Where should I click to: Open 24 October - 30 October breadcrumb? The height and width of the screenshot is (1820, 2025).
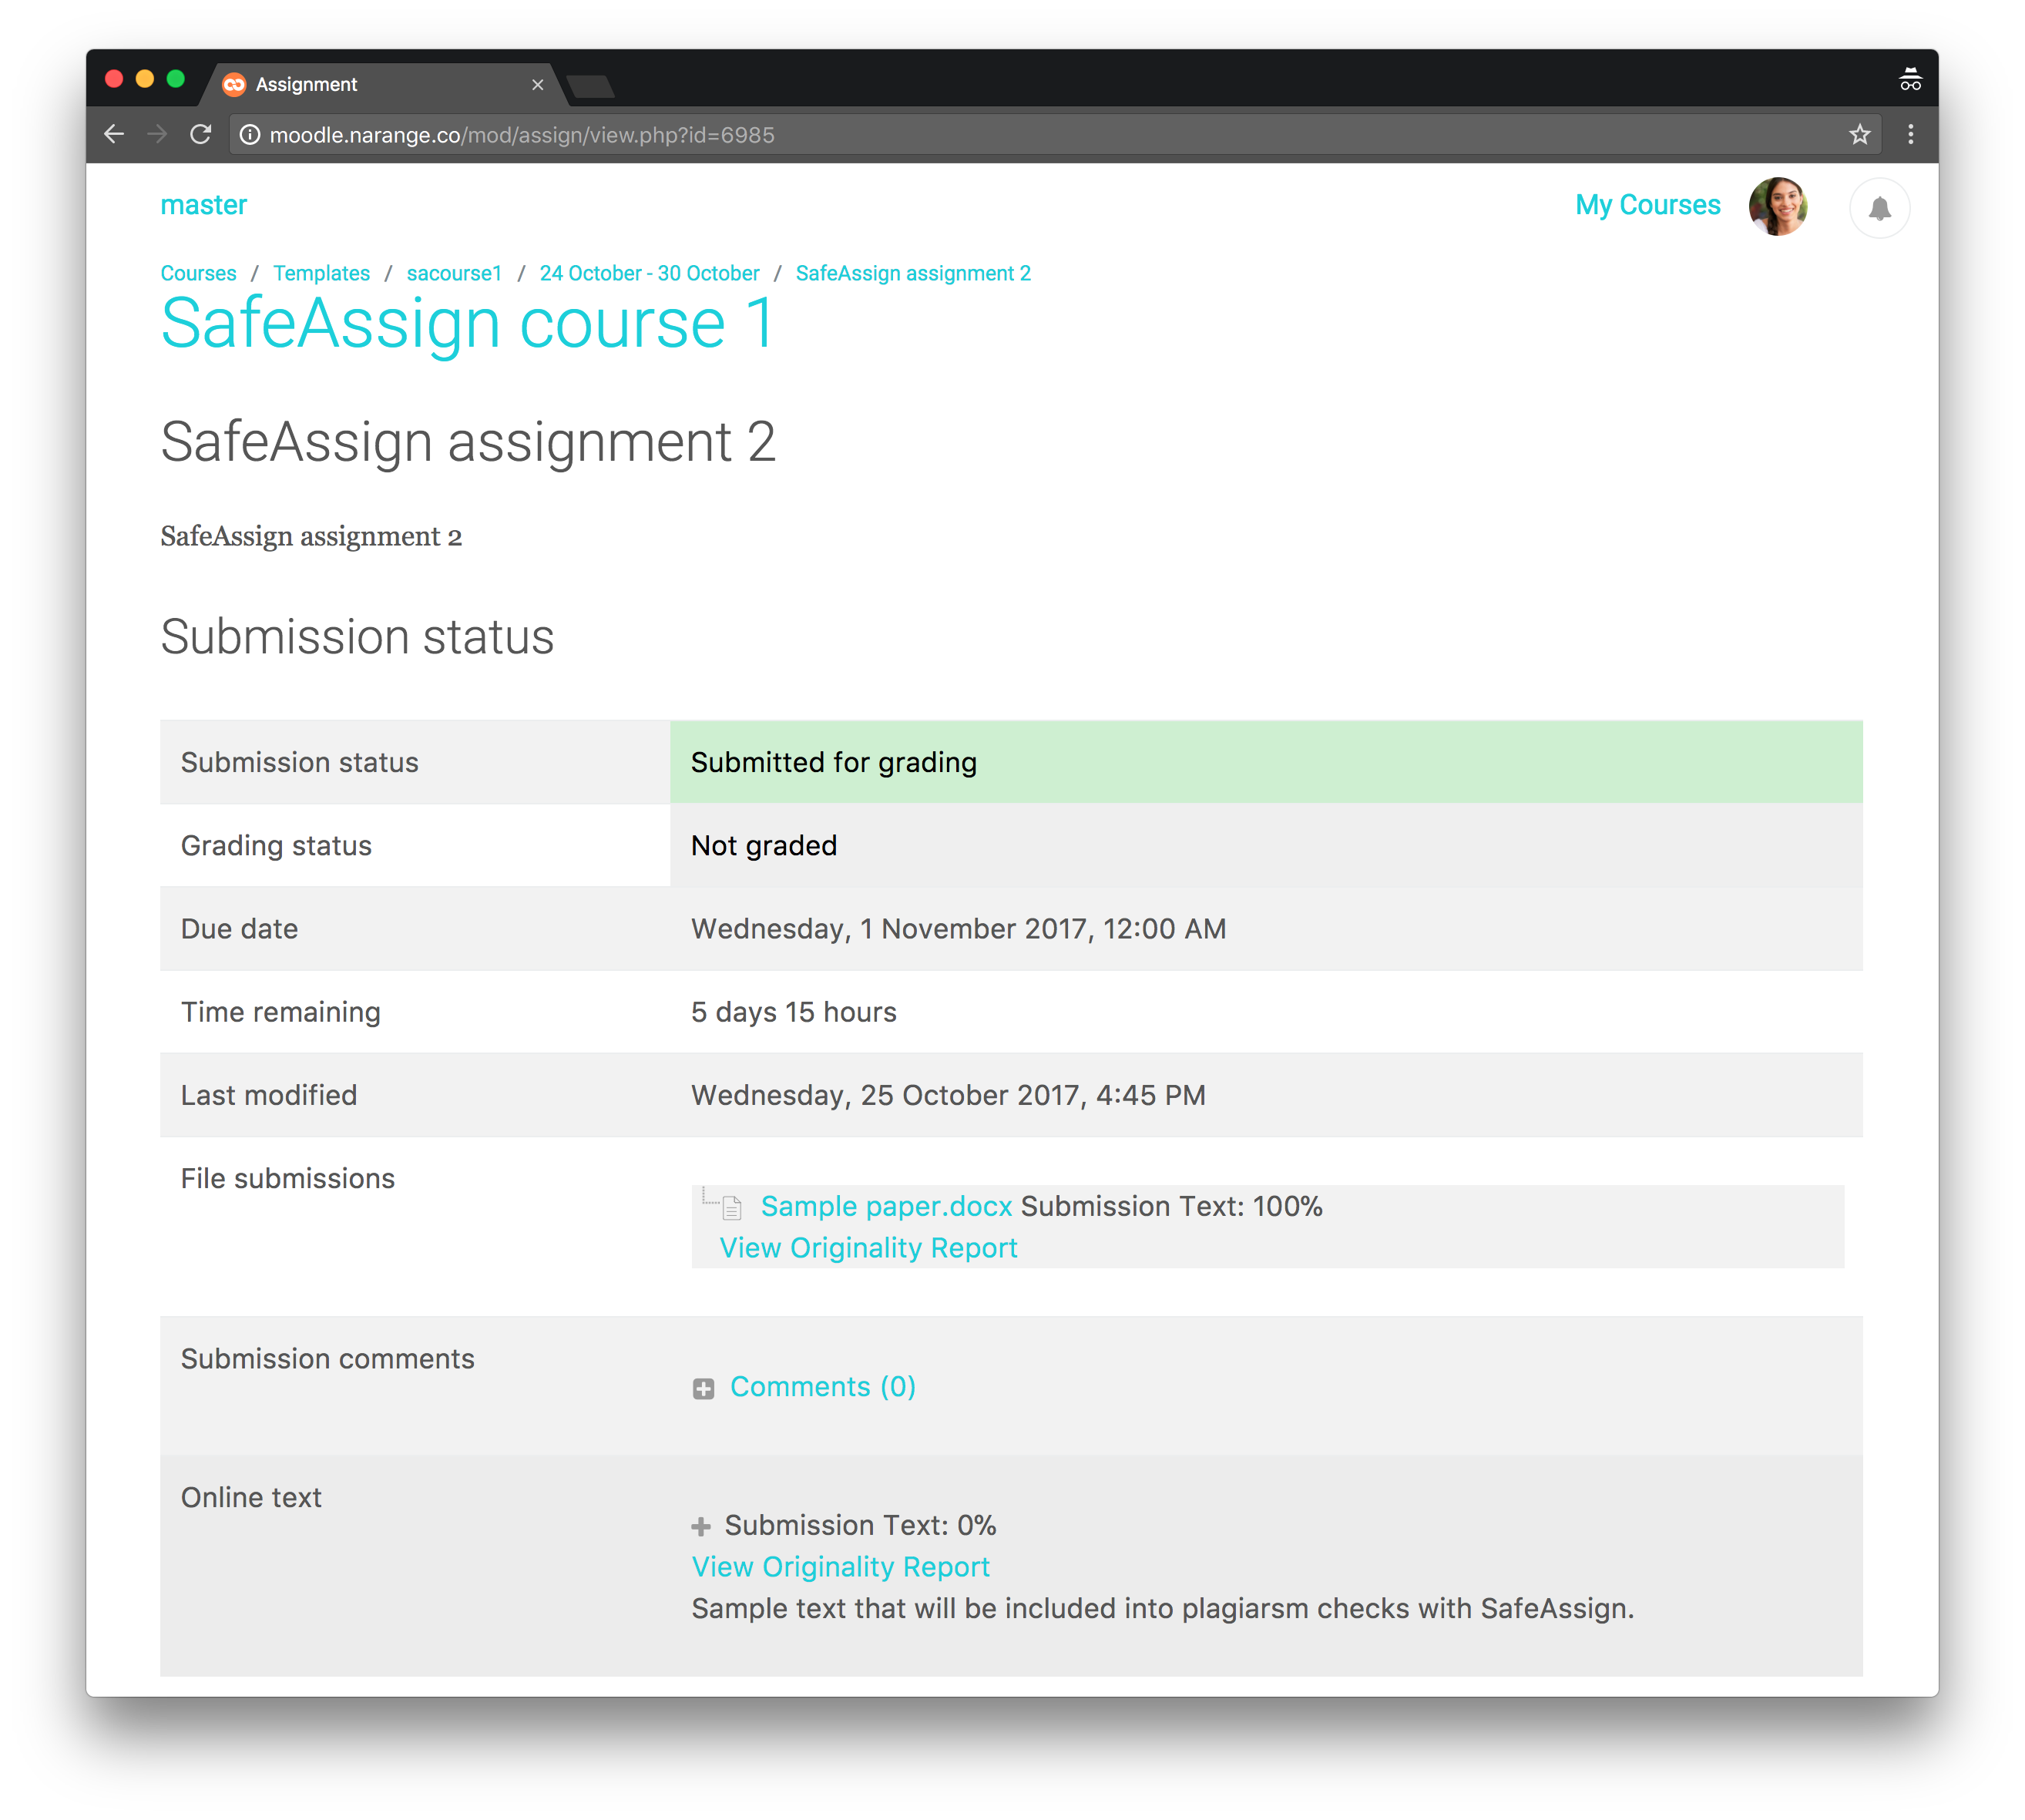pos(649,273)
